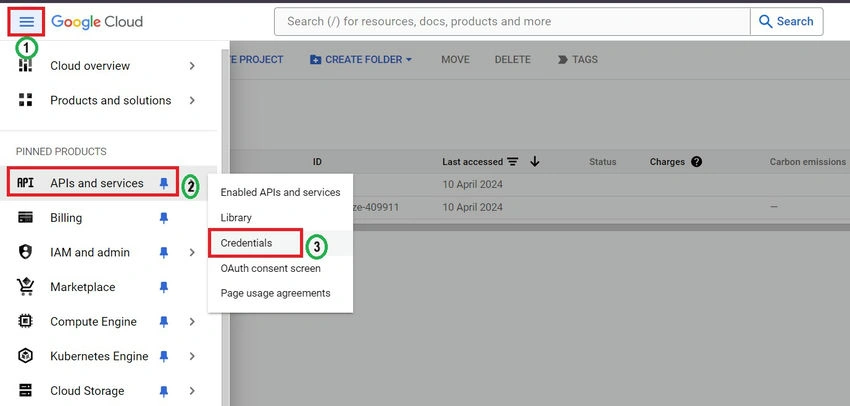Click the ID column header

317,162
